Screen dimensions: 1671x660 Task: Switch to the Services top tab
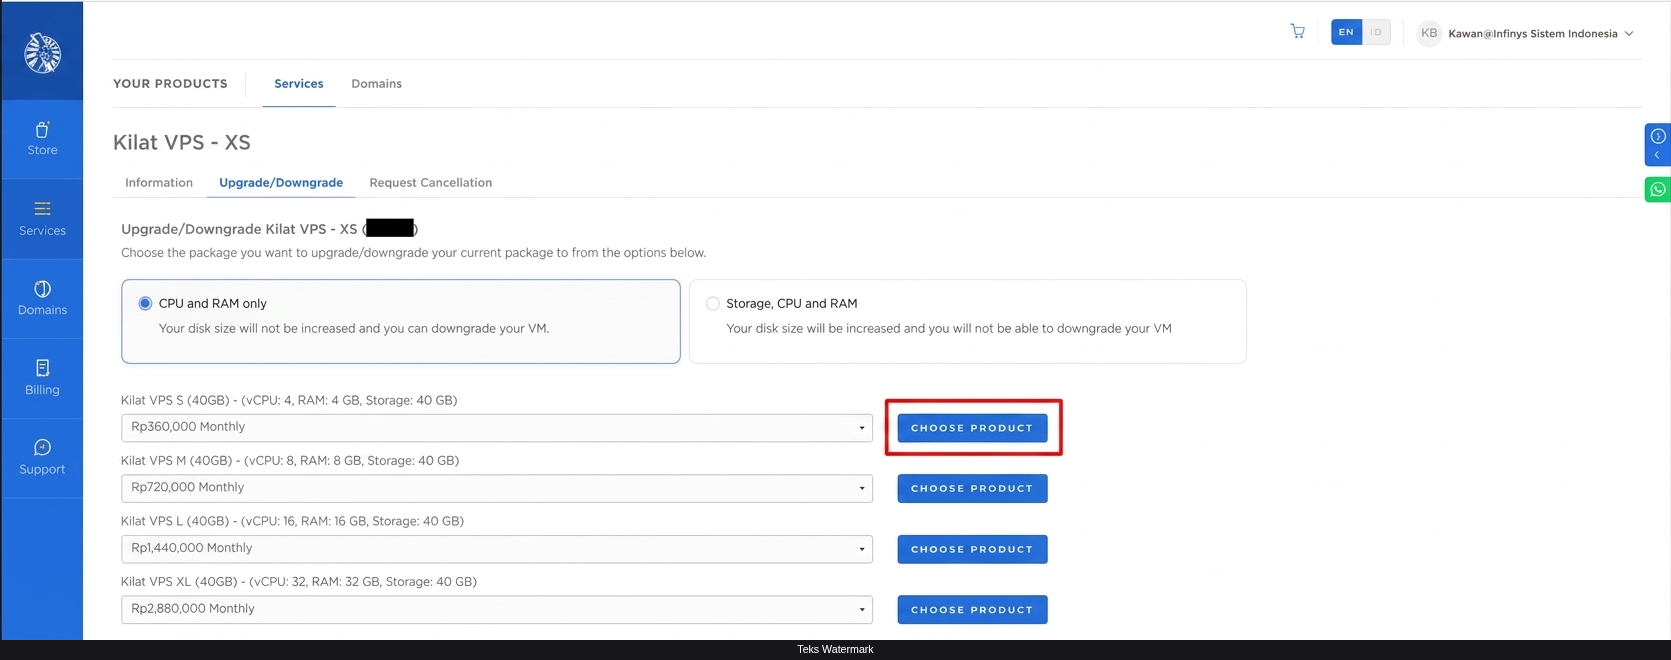(x=299, y=84)
